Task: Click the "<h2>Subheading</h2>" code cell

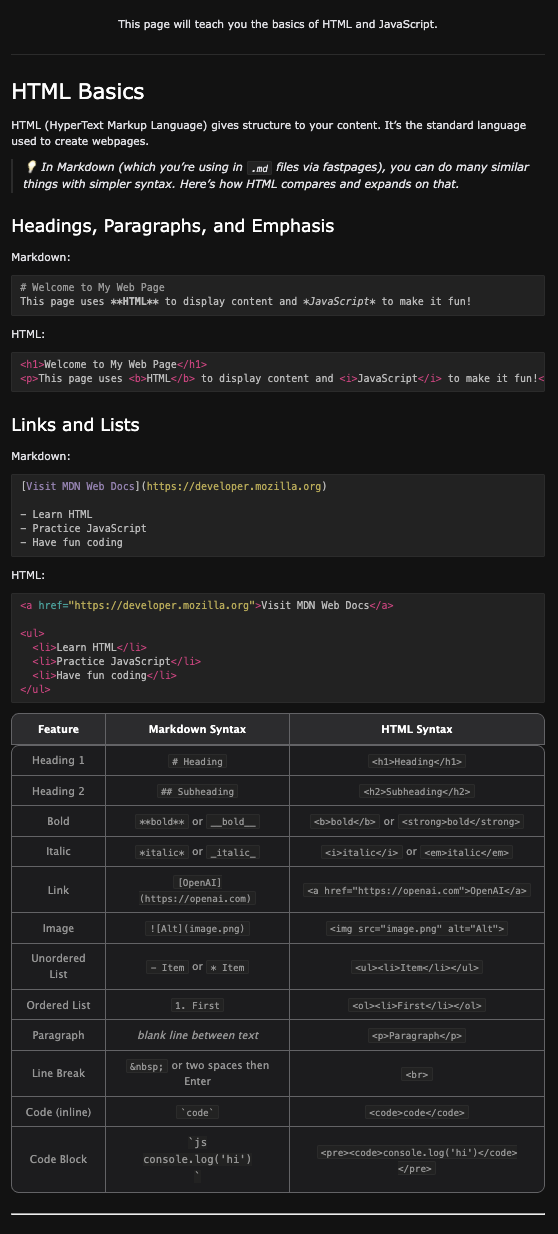Action: coord(417,791)
